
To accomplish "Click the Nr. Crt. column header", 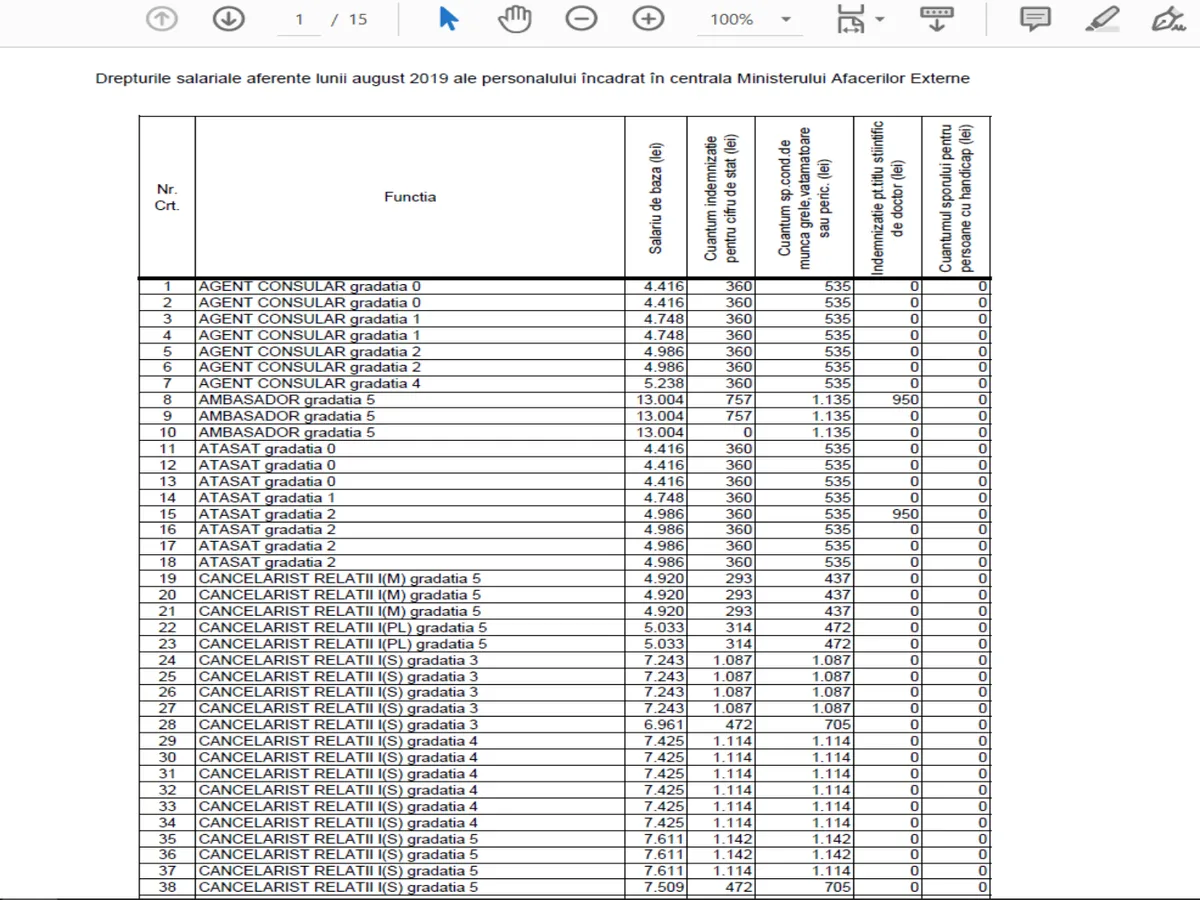I will click(167, 197).
